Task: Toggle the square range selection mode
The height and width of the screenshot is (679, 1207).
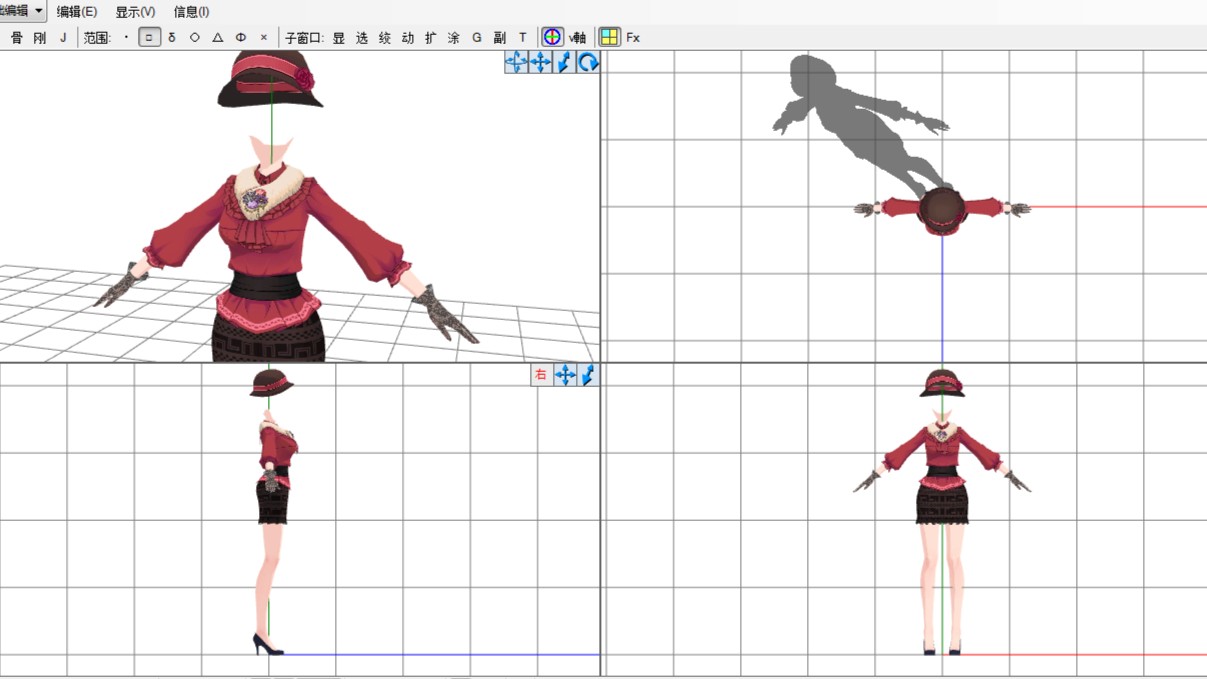Action: click(x=149, y=37)
